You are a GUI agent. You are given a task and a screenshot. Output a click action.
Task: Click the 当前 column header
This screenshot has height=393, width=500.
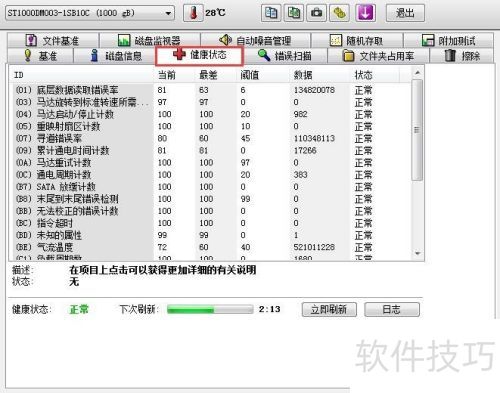click(175, 75)
